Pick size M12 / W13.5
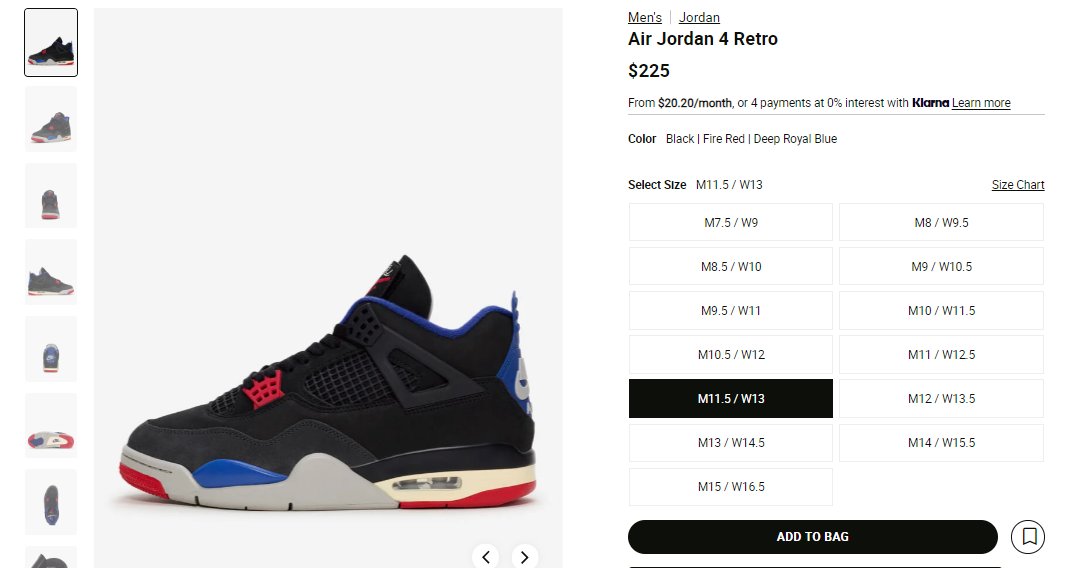 [x=941, y=399]
